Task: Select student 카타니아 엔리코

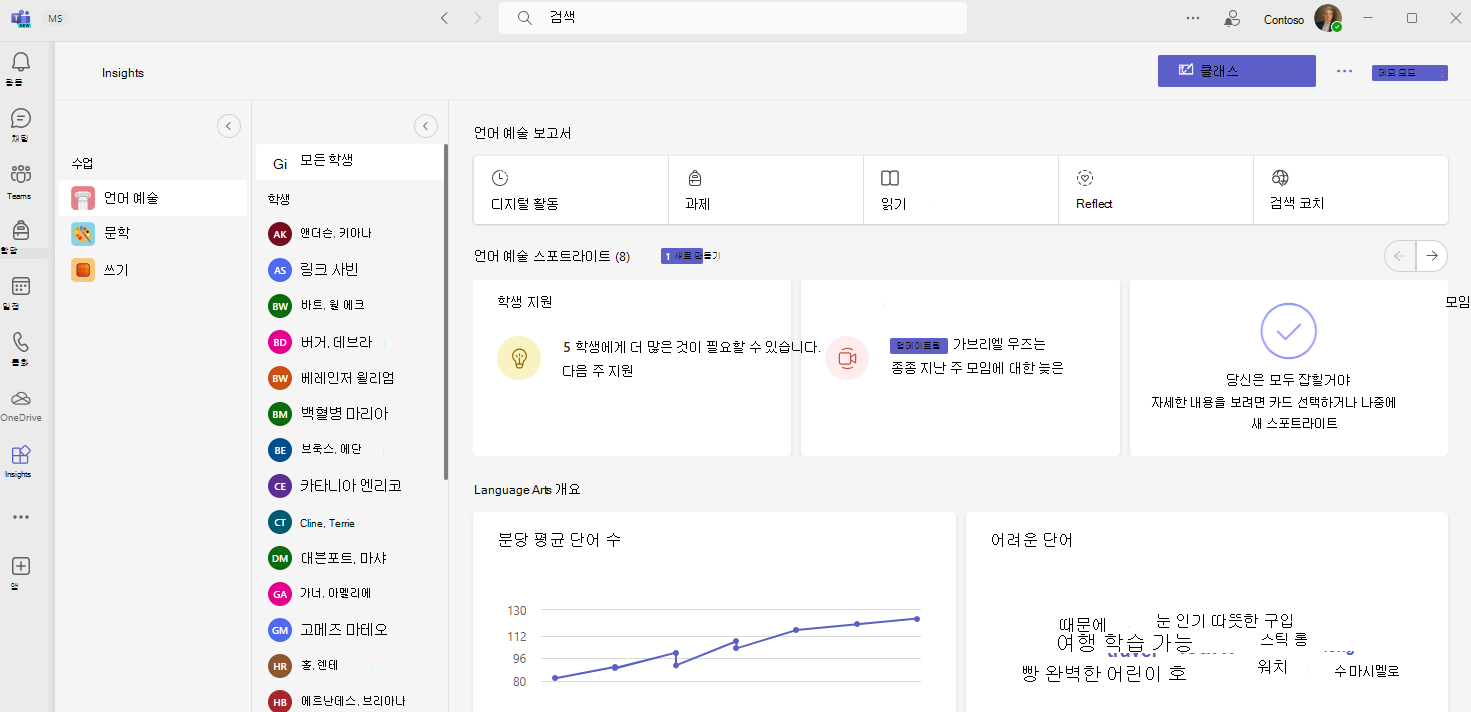Action: click(349, 486)
